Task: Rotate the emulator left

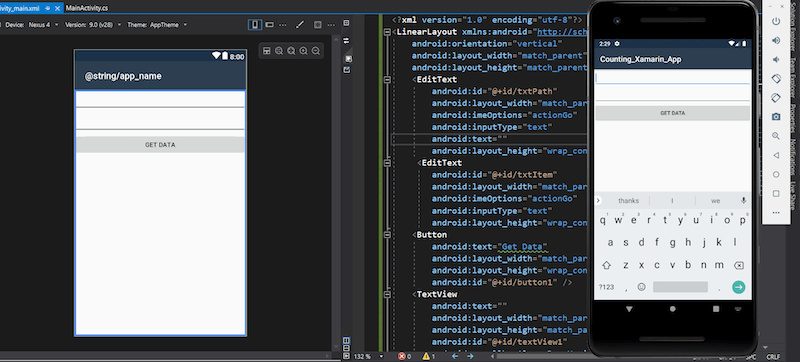Action: pyautogui.click(x=776, y=79)
